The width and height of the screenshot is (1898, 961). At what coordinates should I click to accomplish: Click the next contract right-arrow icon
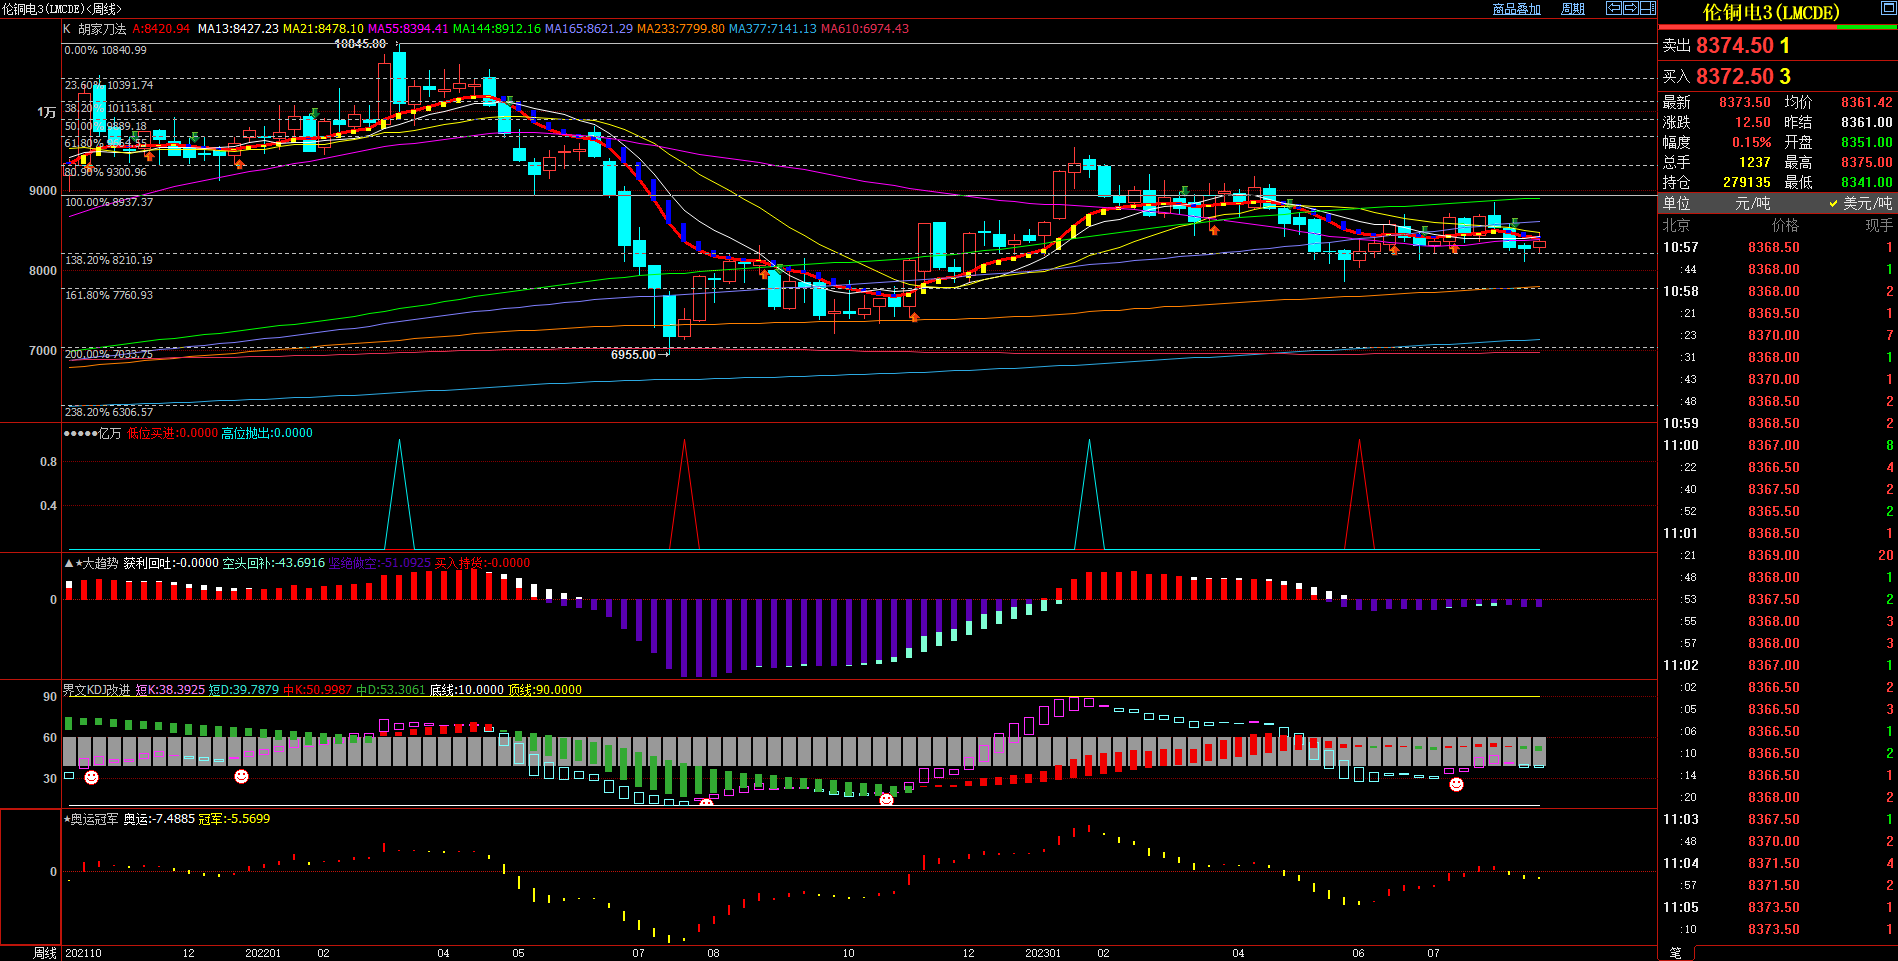pos(1630,8)
